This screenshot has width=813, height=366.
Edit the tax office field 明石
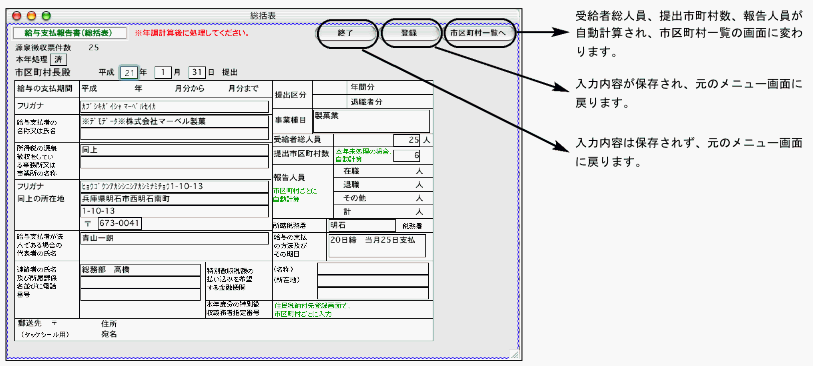click(x=361, y=225)
